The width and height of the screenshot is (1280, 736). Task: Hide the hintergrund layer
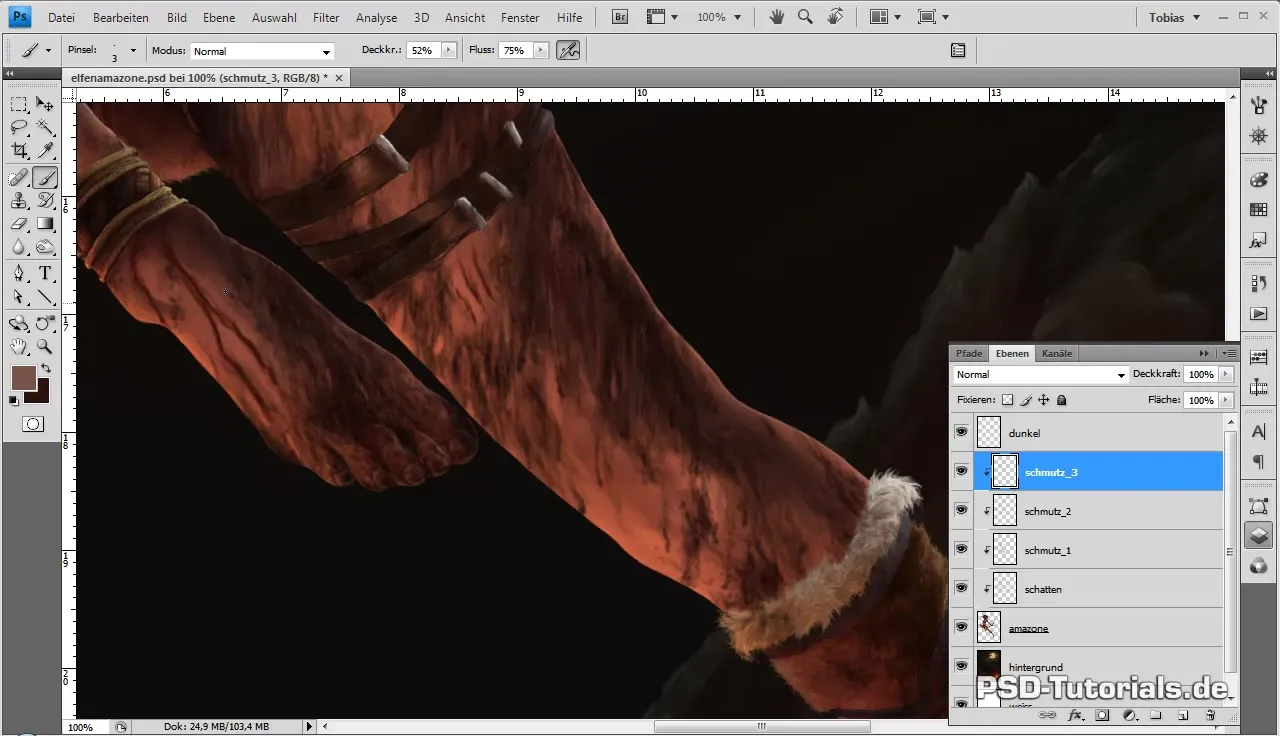961,666
